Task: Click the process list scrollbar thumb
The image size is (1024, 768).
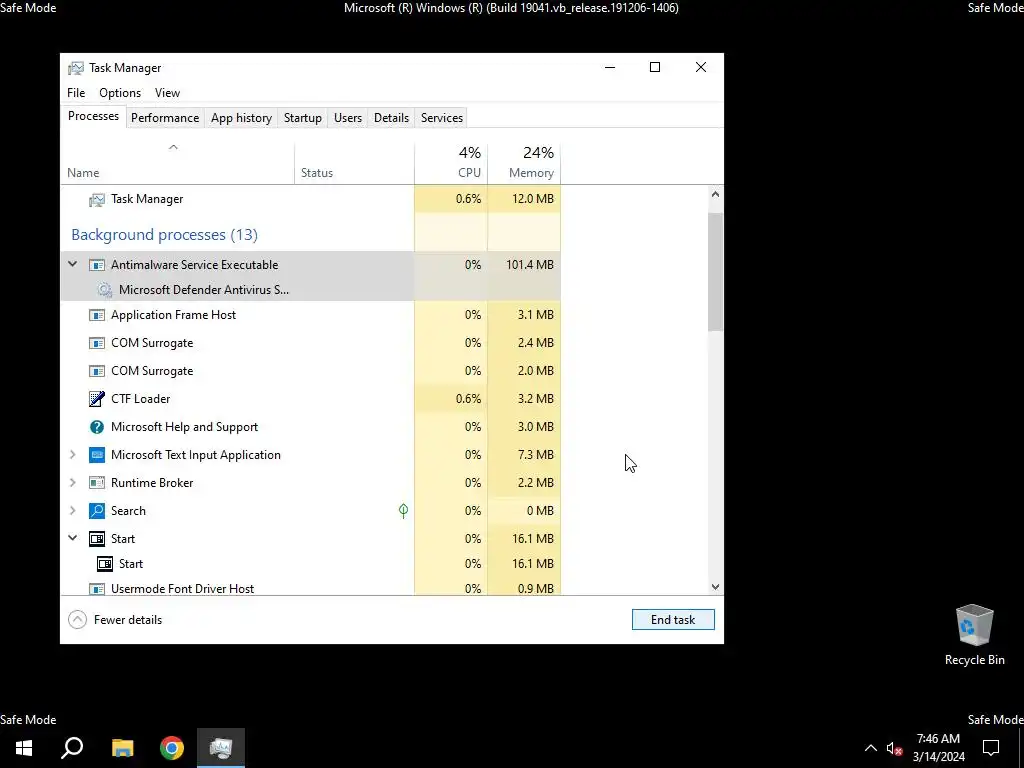Action: coord(715,272)
